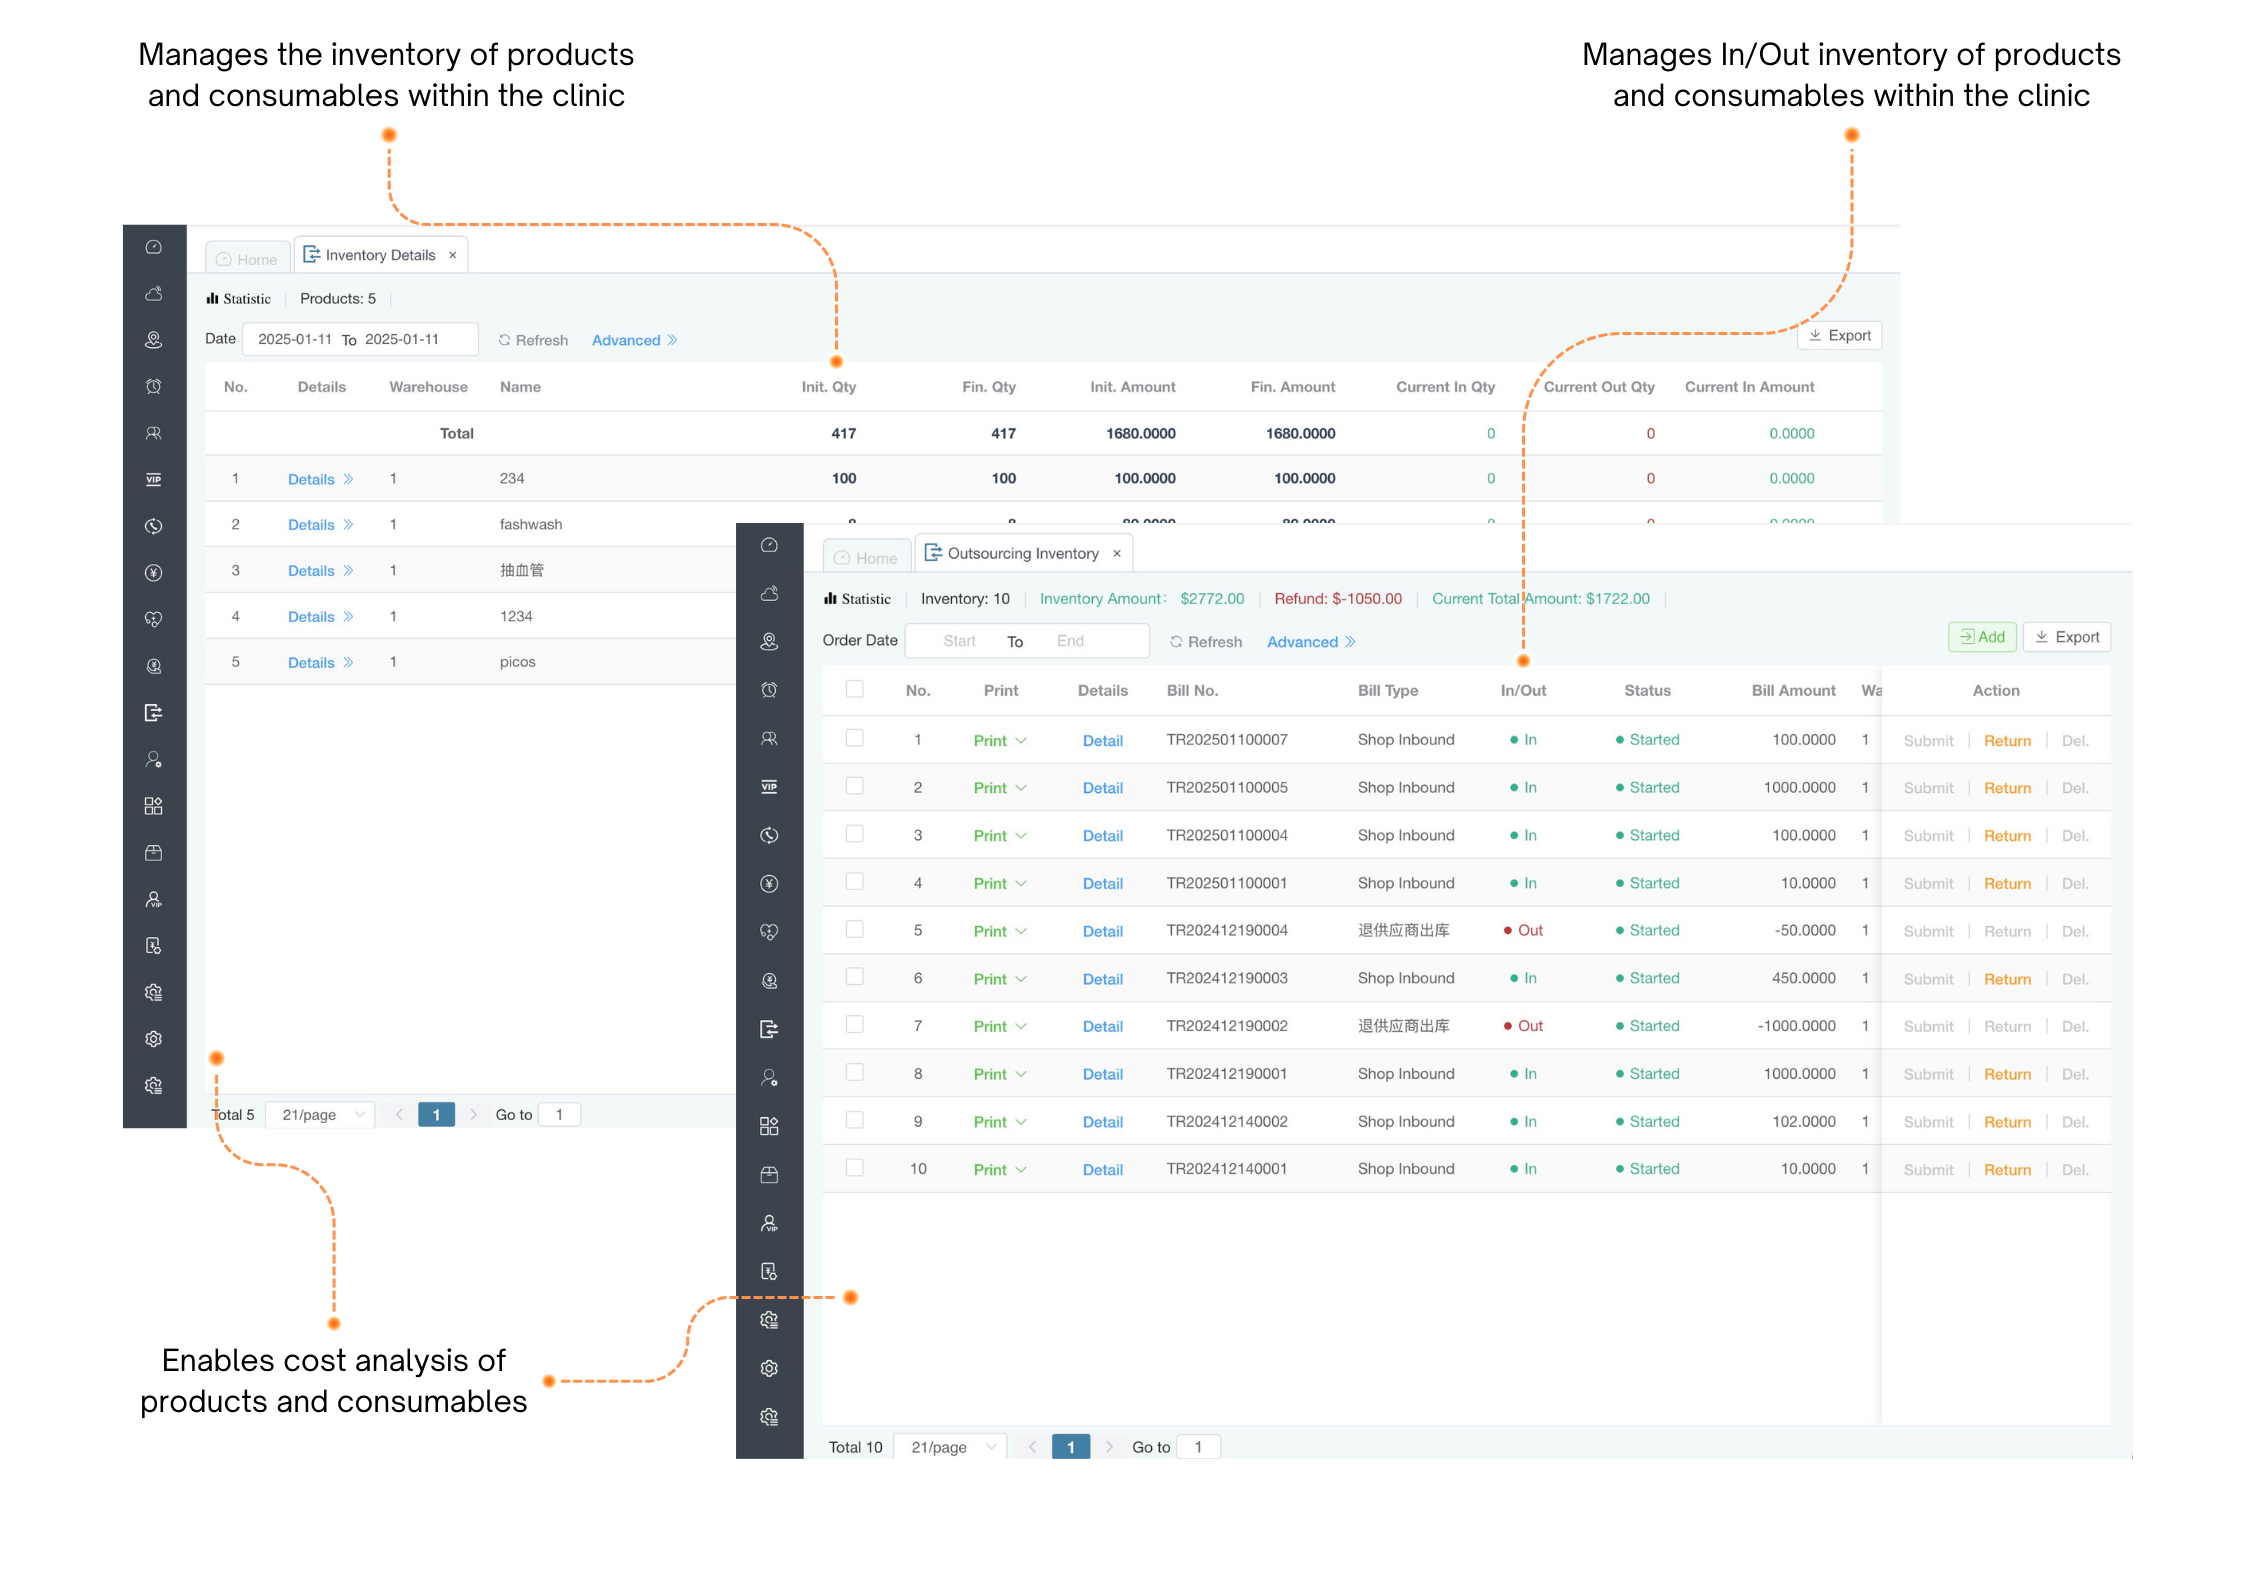Click Return link for bill TR202412190003
This screenshot has width=2245, height=1587.
[2006, 979]
